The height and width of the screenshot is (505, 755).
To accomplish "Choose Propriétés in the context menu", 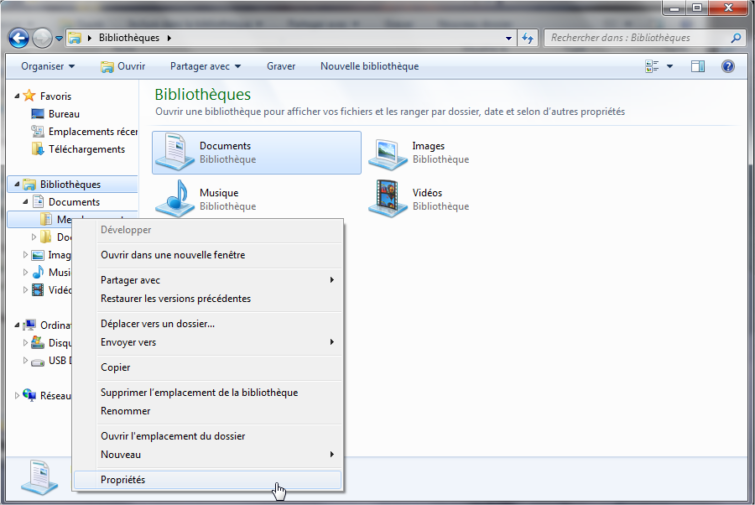I will (207, 479).
